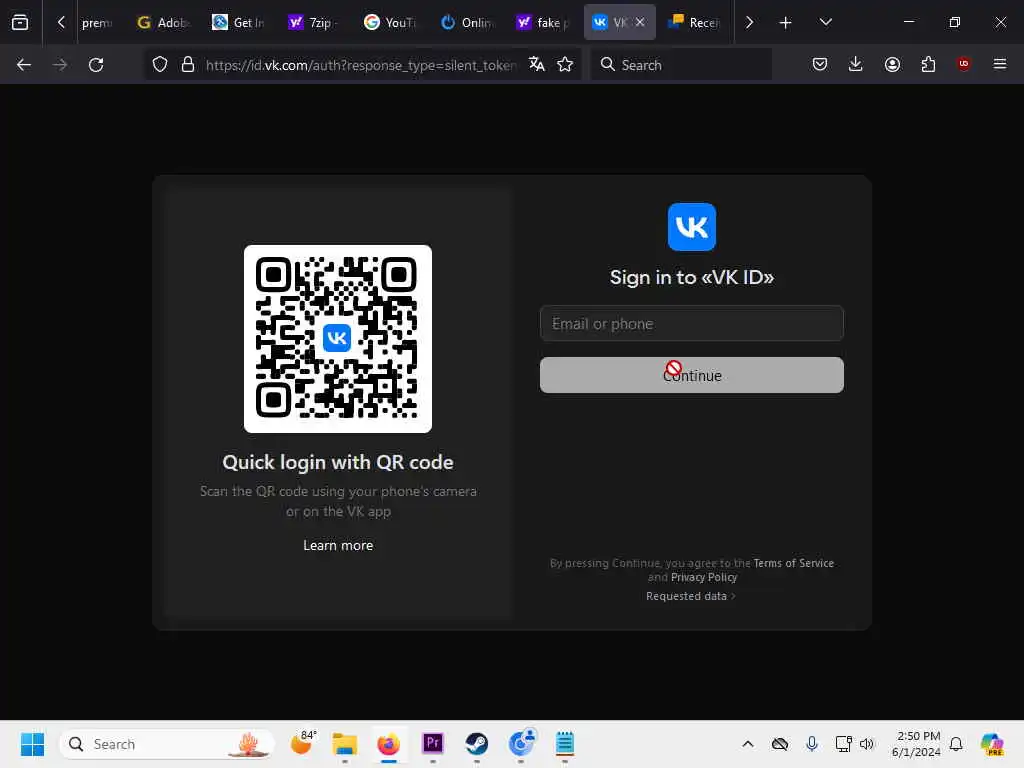Open a new tab with plus button
Viewport: 1024px width, 768px height.
point(786,23)
